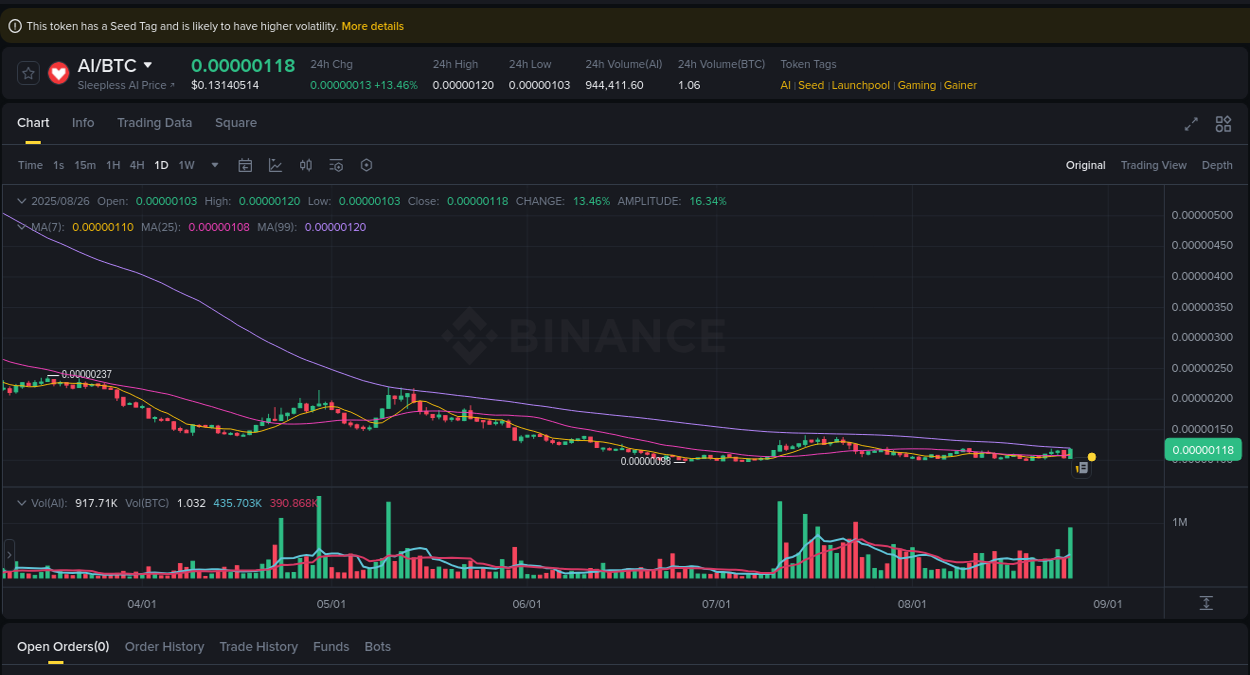Collapse the MA indicators row
1250x675 pixels.
[x=22, y=227]
